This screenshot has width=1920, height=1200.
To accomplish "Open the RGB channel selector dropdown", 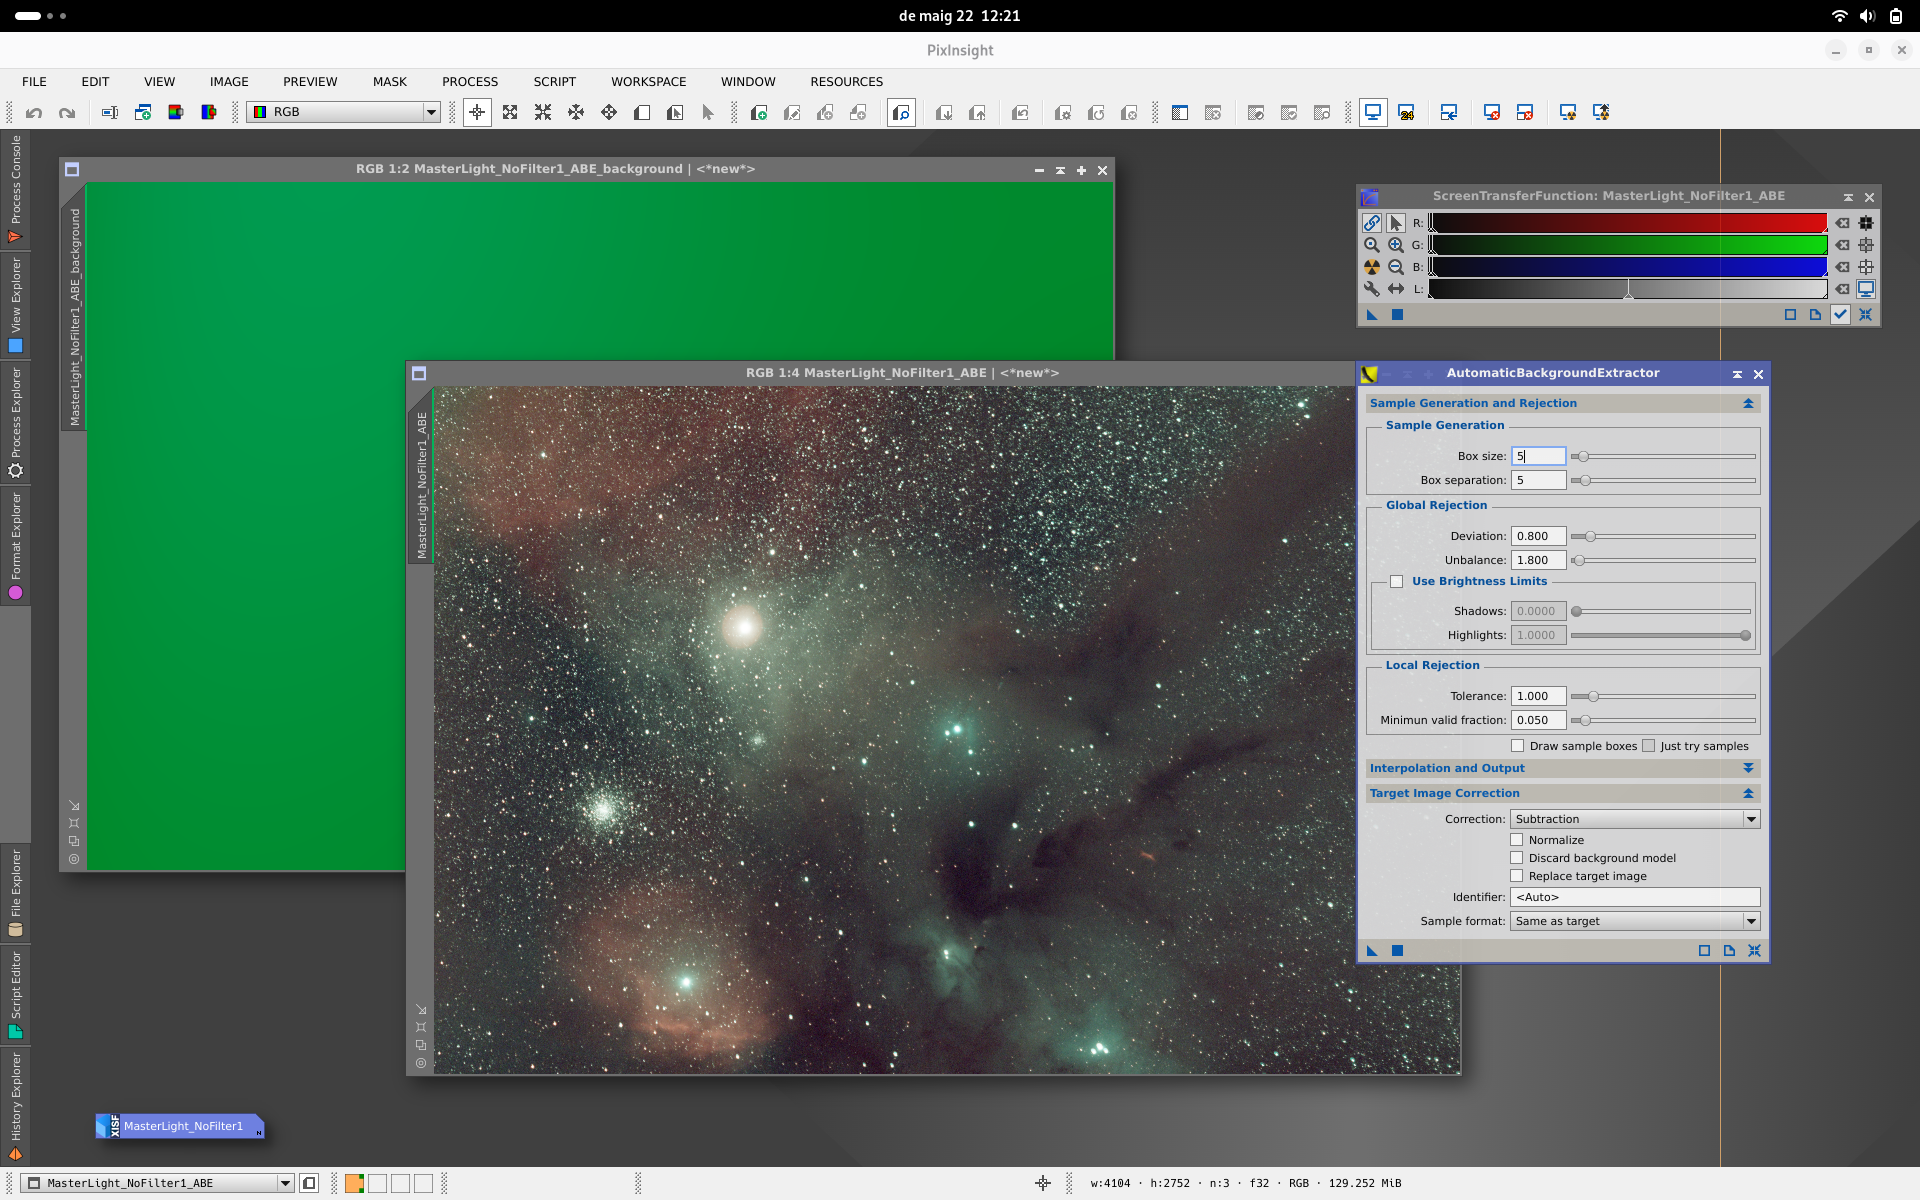I will click(x=344, y=112).
